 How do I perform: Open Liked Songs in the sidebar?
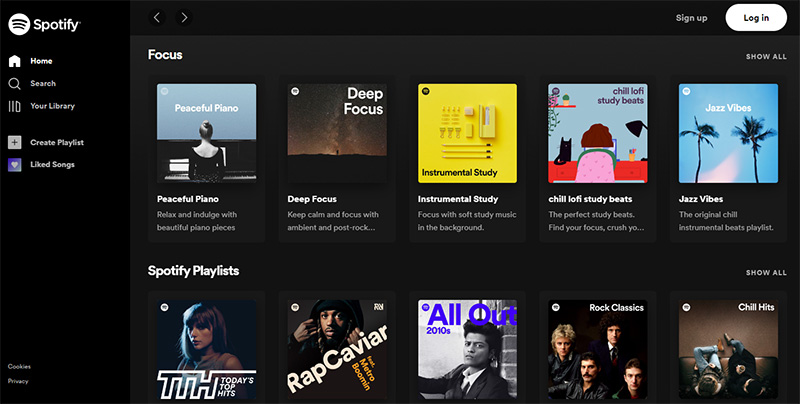pos(53,164)
